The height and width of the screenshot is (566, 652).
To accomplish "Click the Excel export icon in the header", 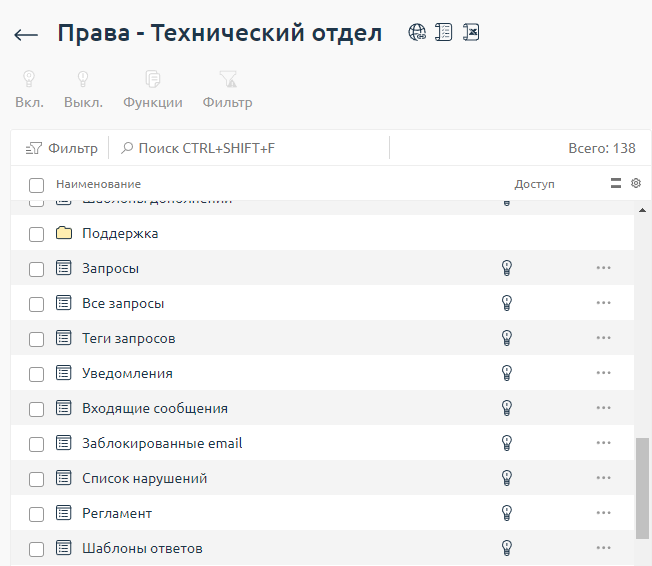I will point(470,32).
